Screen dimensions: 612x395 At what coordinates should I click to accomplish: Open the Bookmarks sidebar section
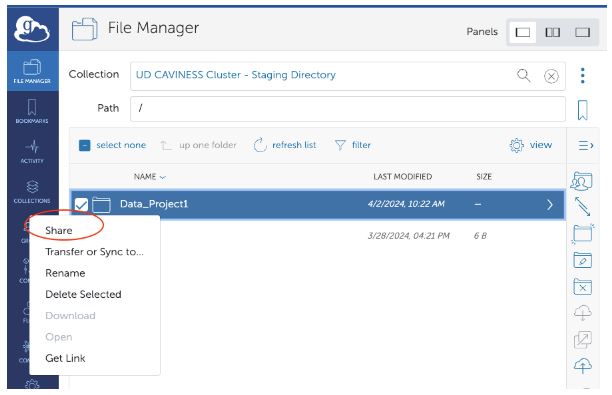32,112
